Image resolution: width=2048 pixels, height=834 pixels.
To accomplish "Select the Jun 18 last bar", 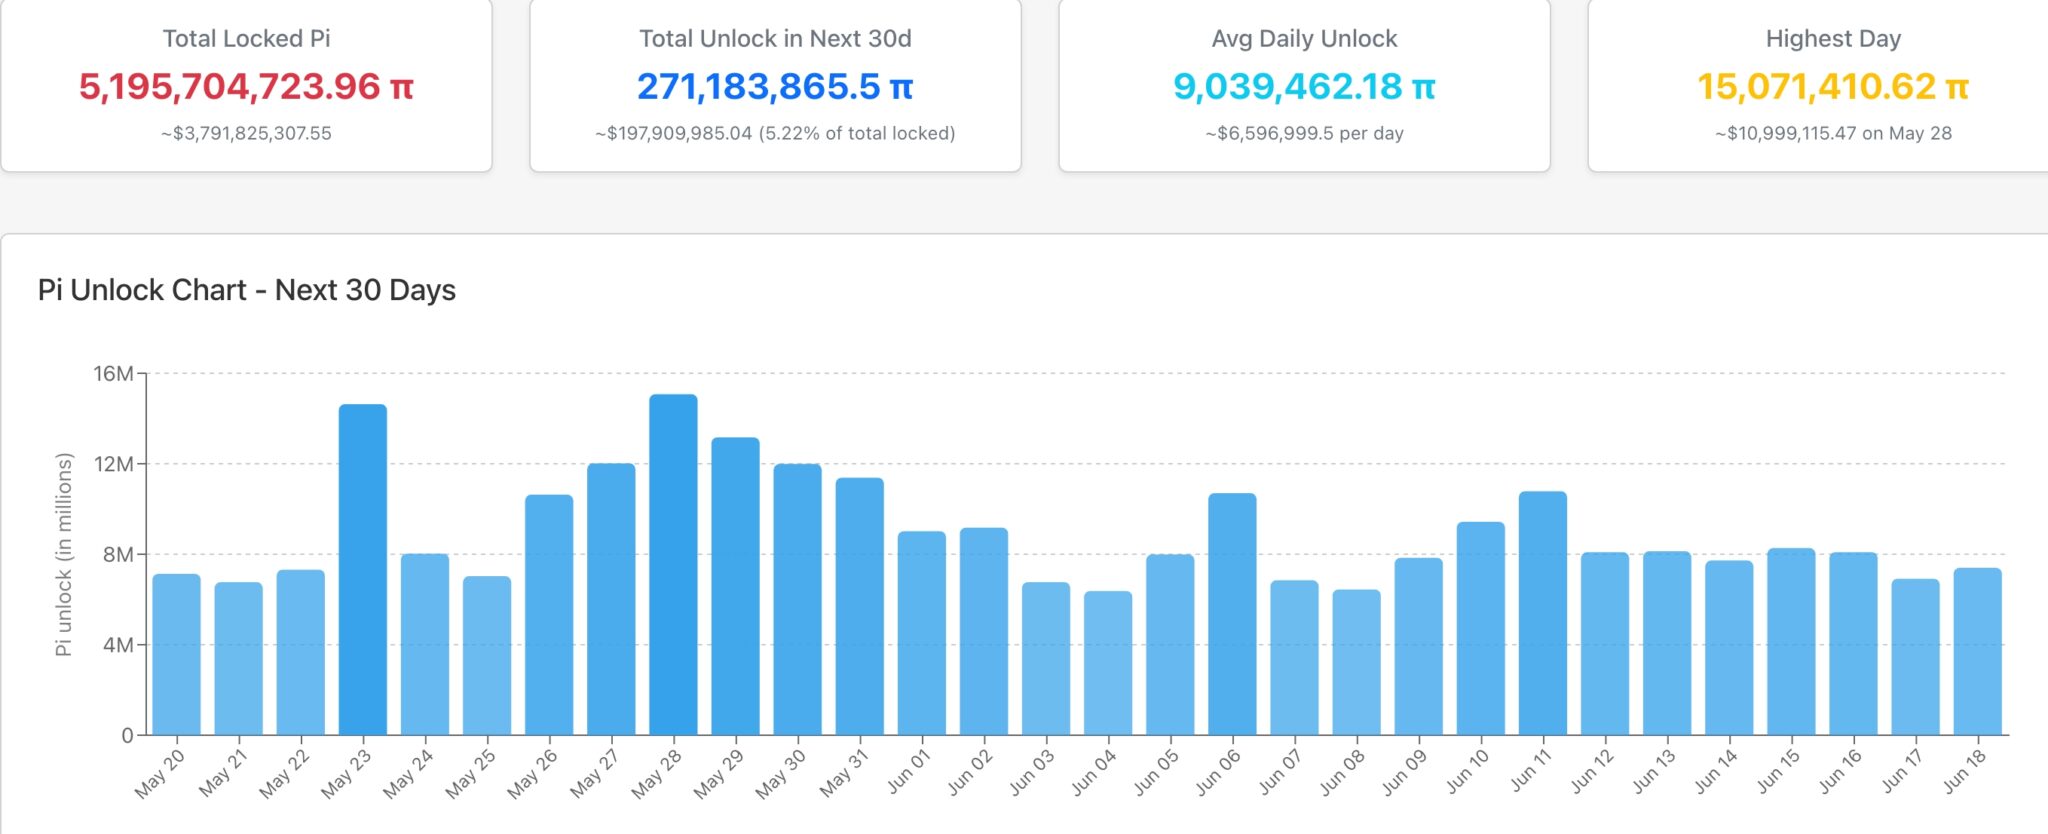I will (1978, 651).
